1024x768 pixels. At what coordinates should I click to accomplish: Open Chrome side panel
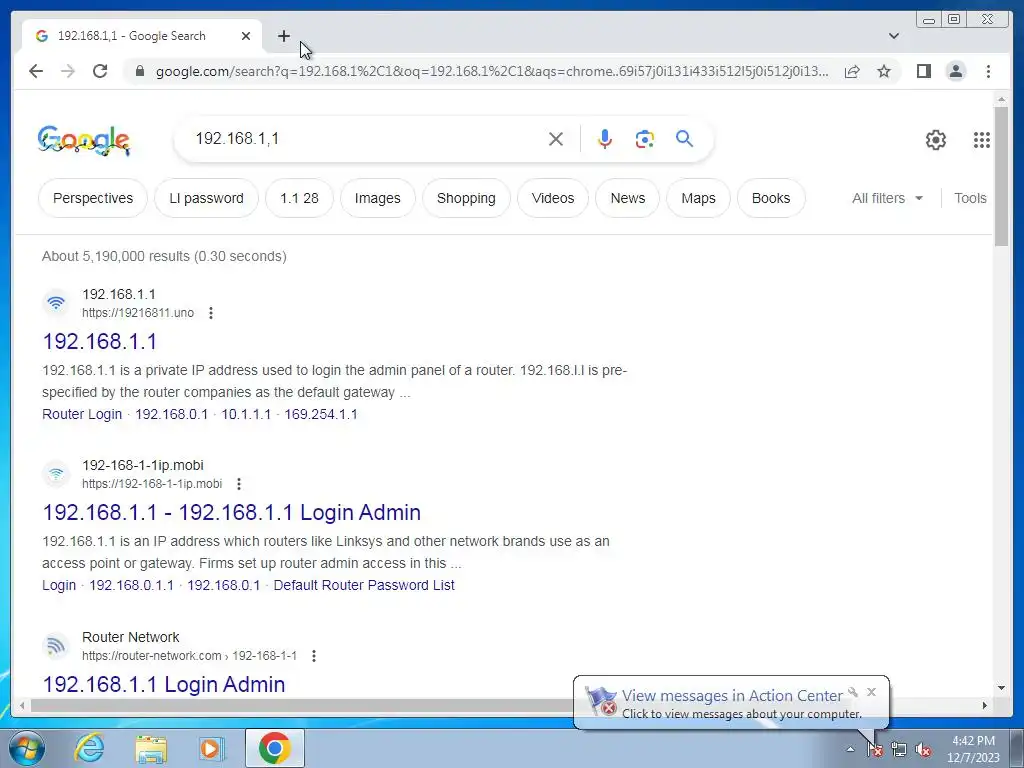923,71
